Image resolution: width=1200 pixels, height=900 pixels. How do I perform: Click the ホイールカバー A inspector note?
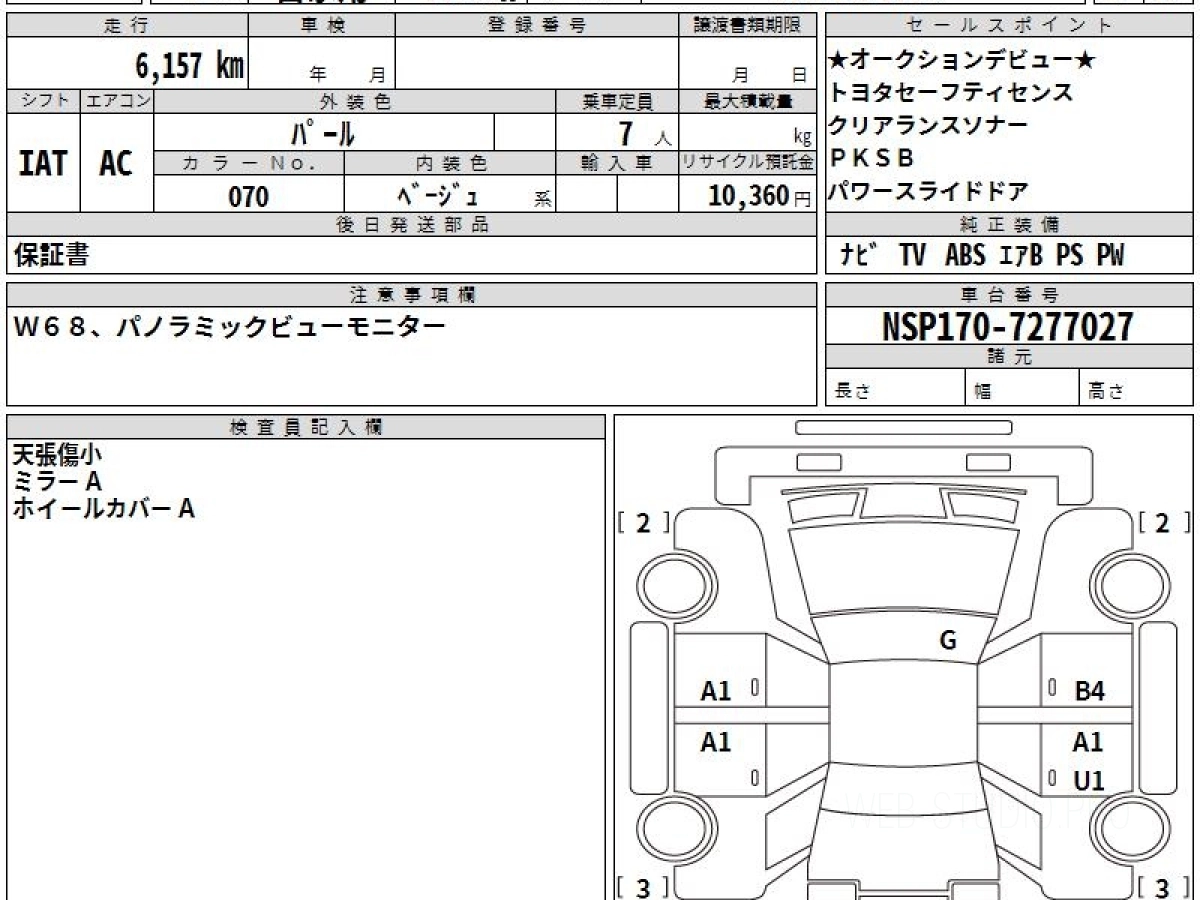pos(103,508)
